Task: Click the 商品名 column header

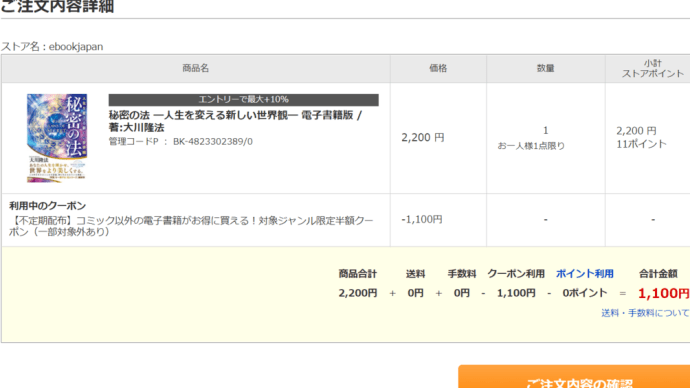Action: pyautogui.click(x=195, y=68)
